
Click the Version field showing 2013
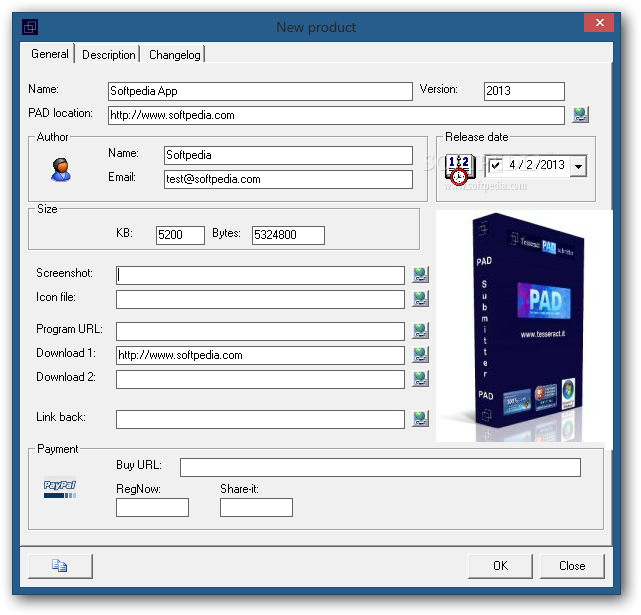tap(524, 91)
